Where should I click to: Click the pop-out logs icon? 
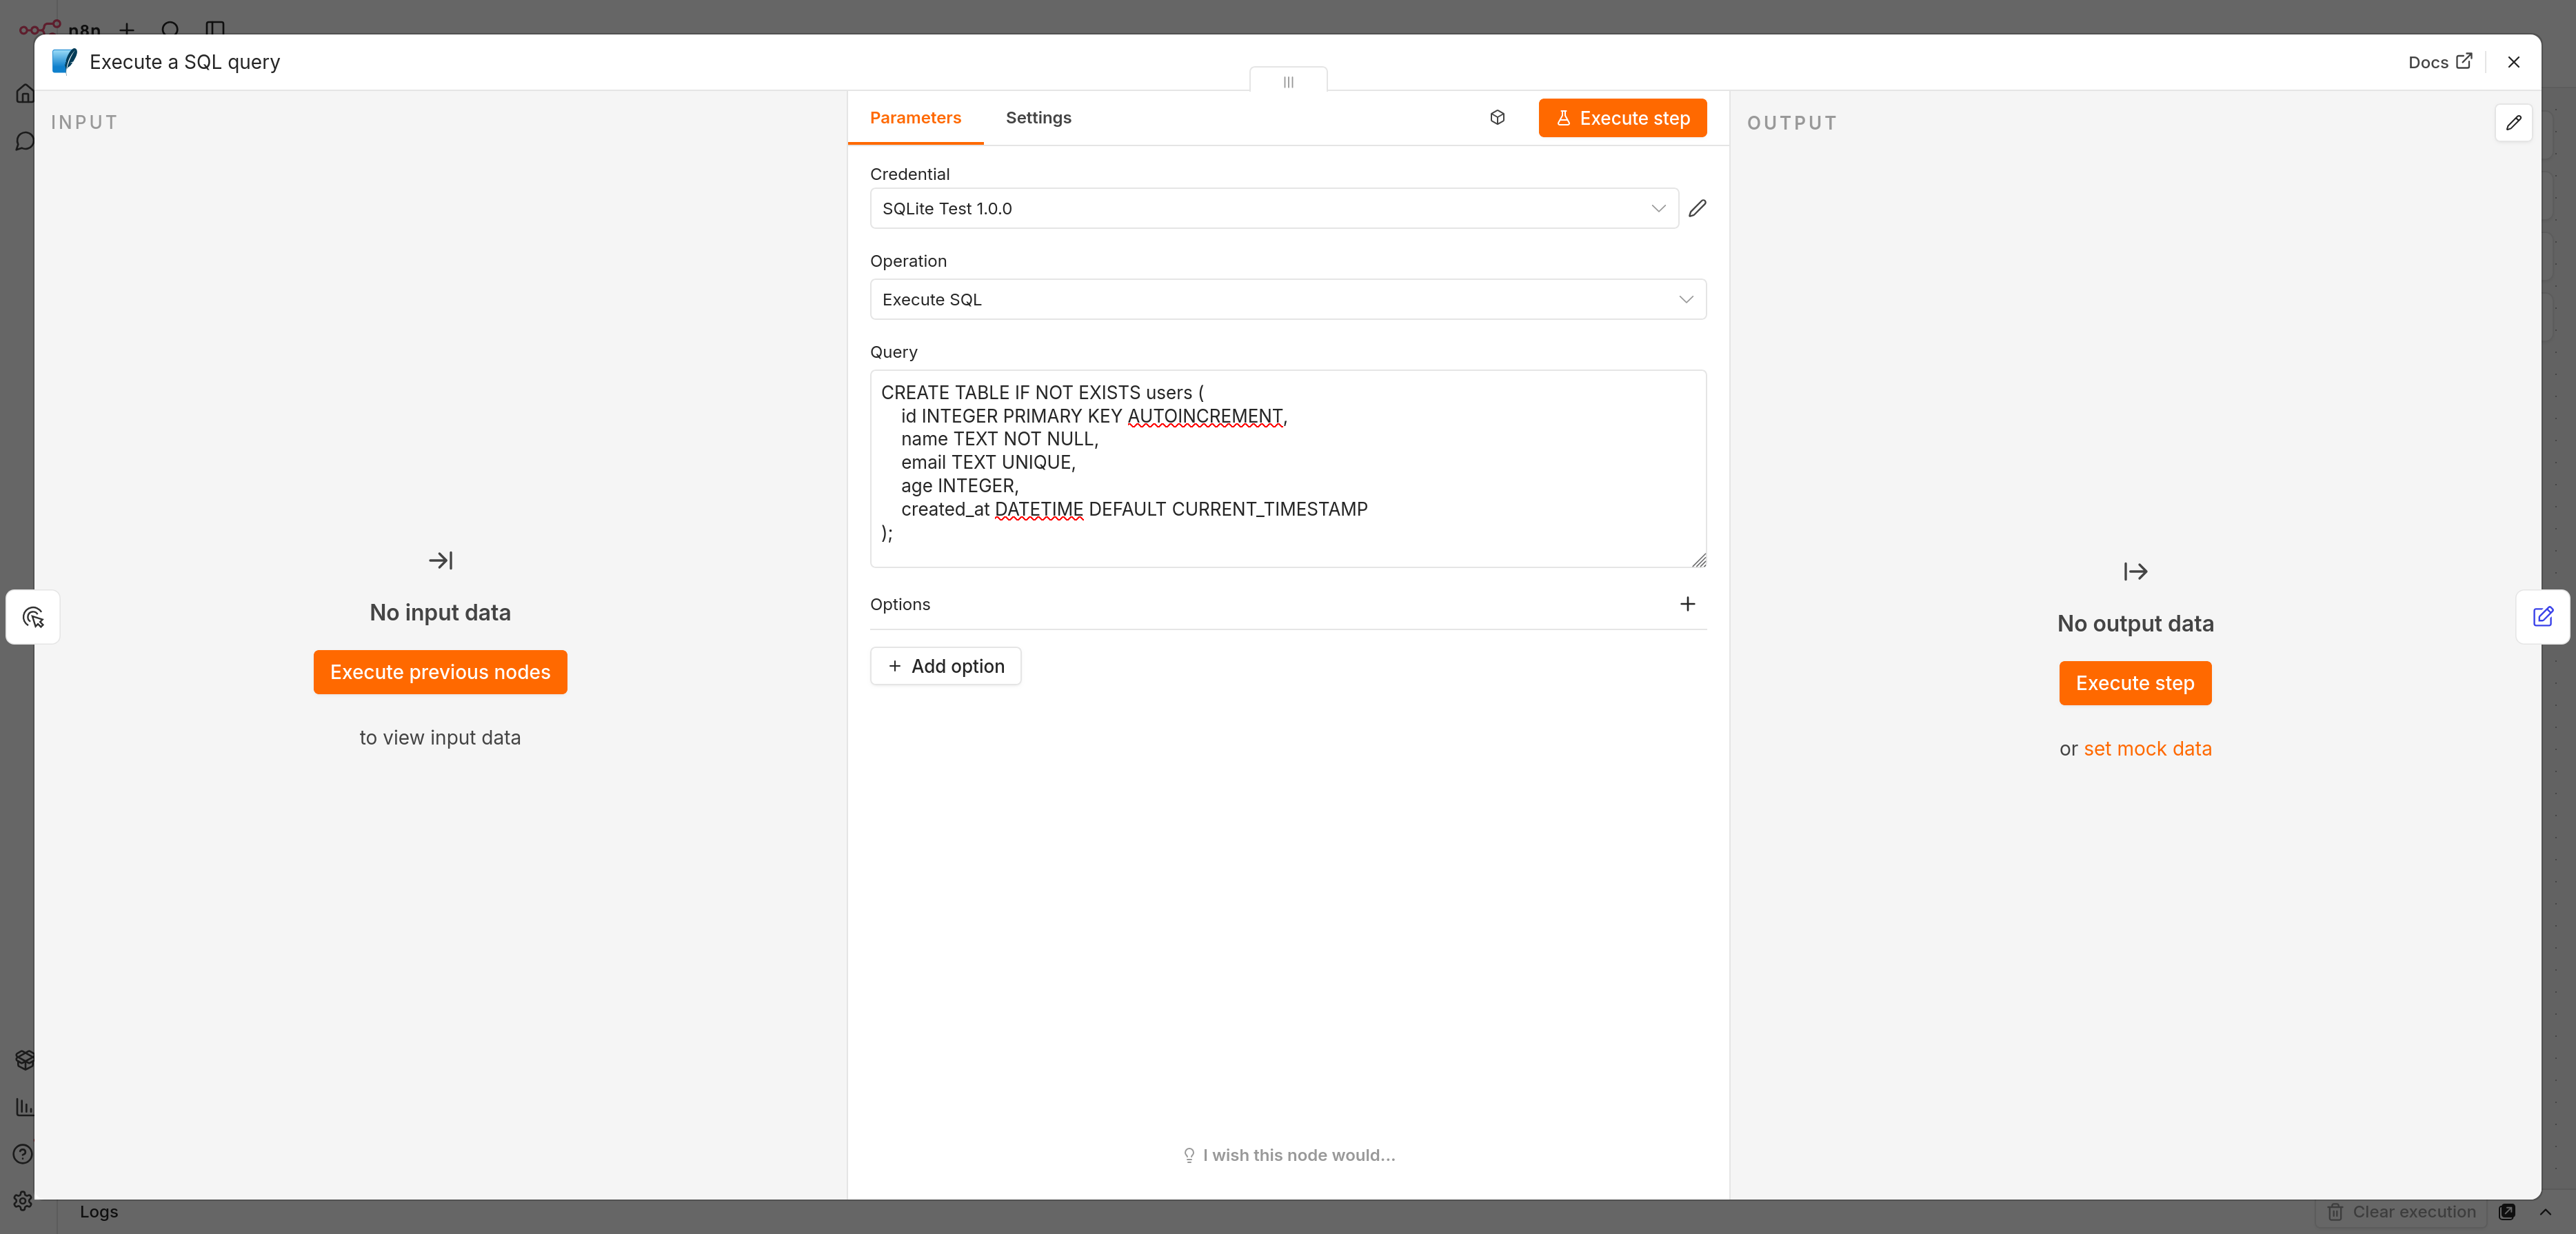pos(2507,1212)
